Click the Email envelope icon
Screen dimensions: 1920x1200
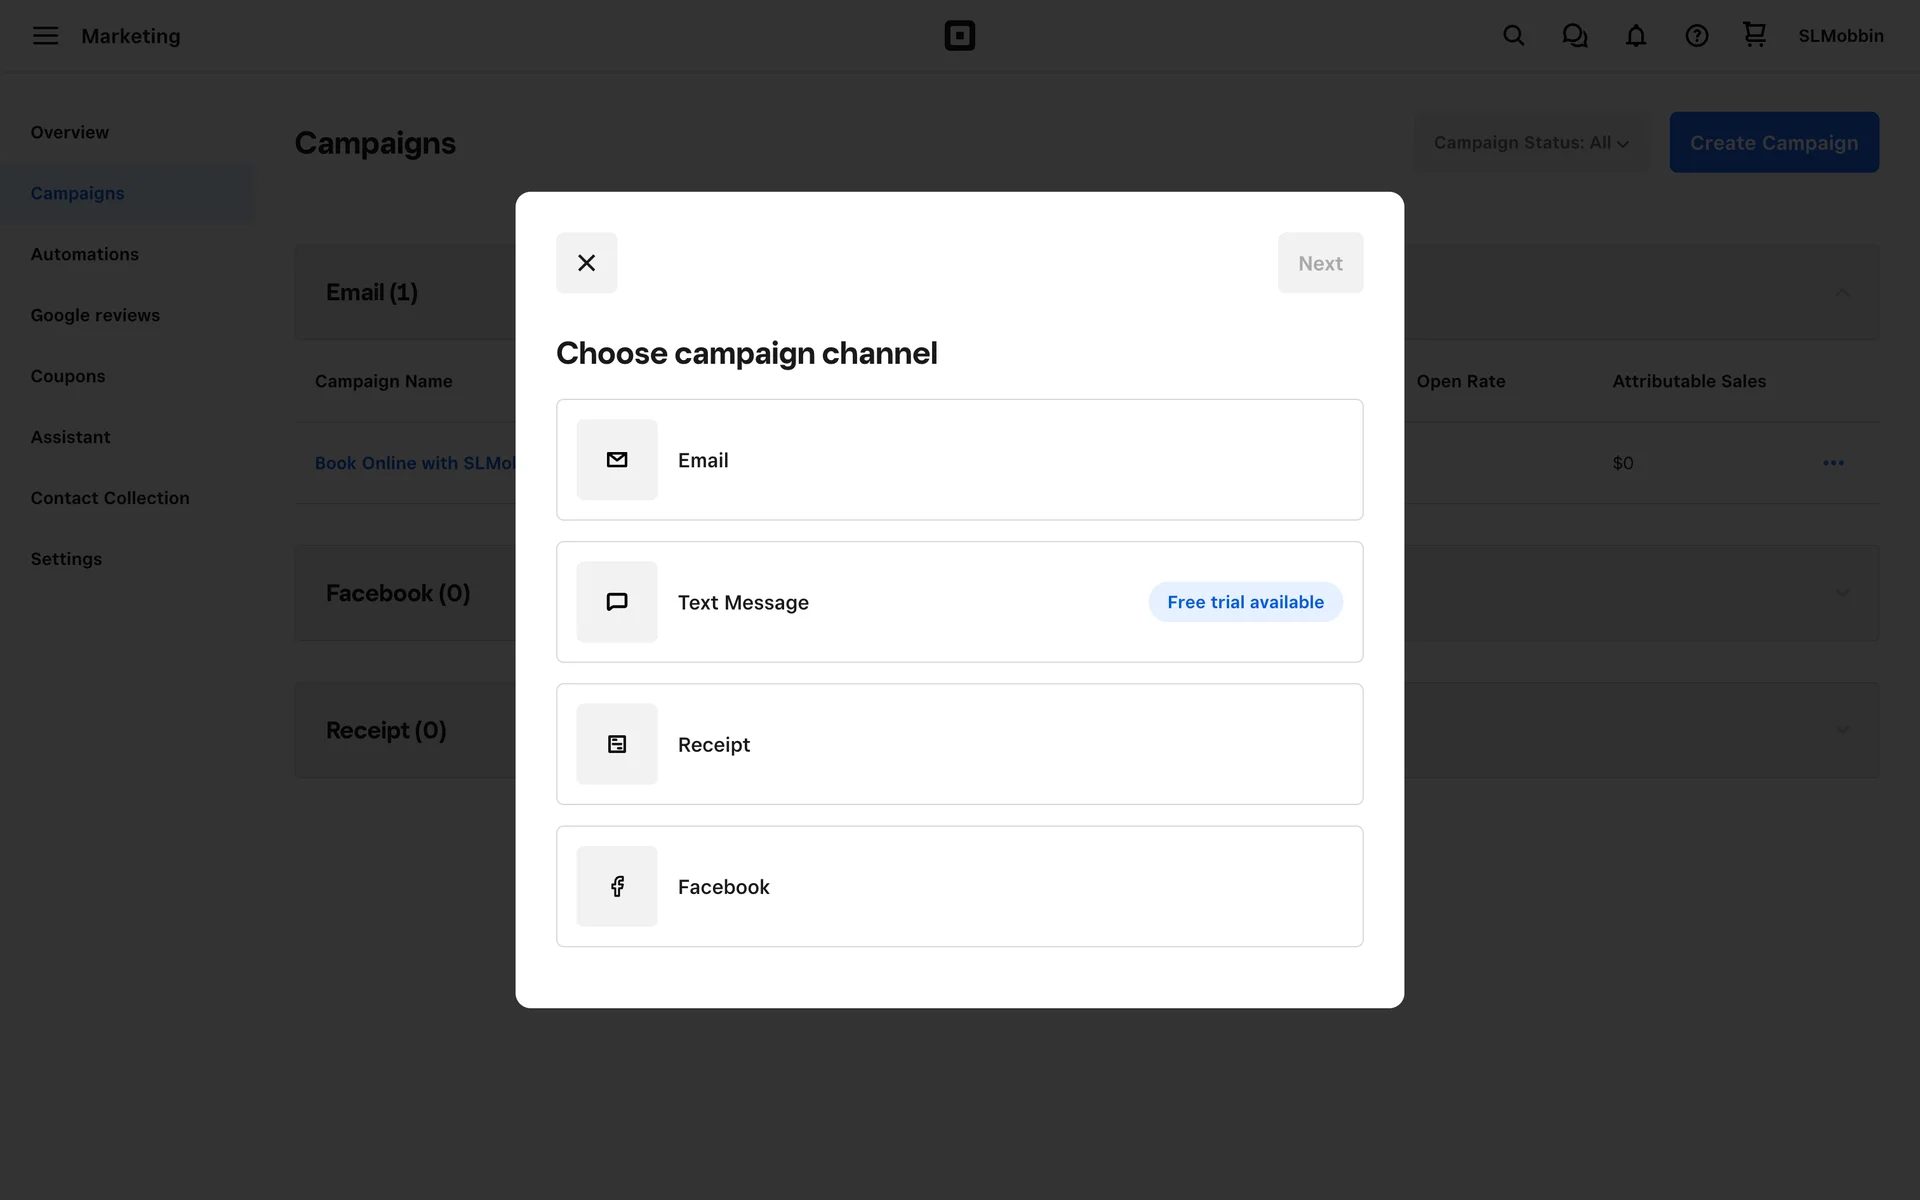tap(617, 460)
